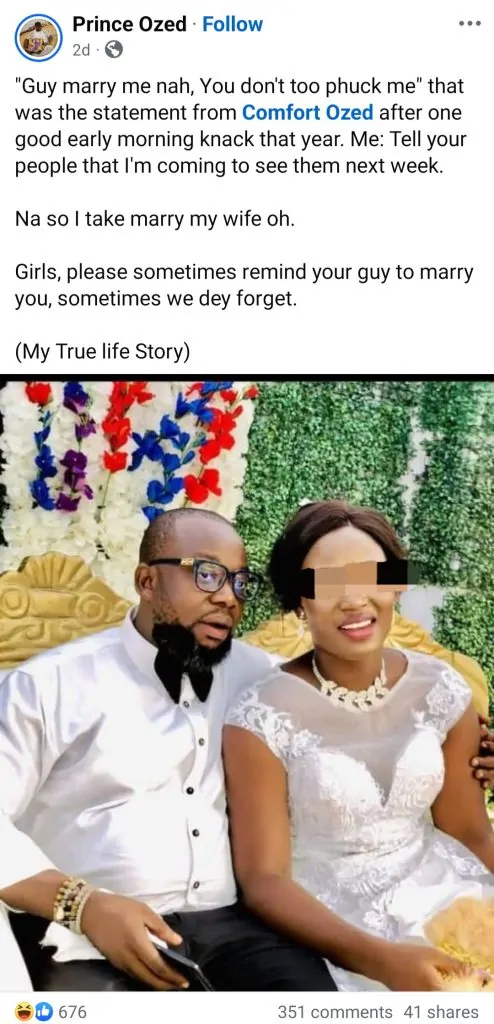This screenshot has width=494, height=1024.
Task: Click the man's black bow tie in photo
Action: click(x=182, y=666)
